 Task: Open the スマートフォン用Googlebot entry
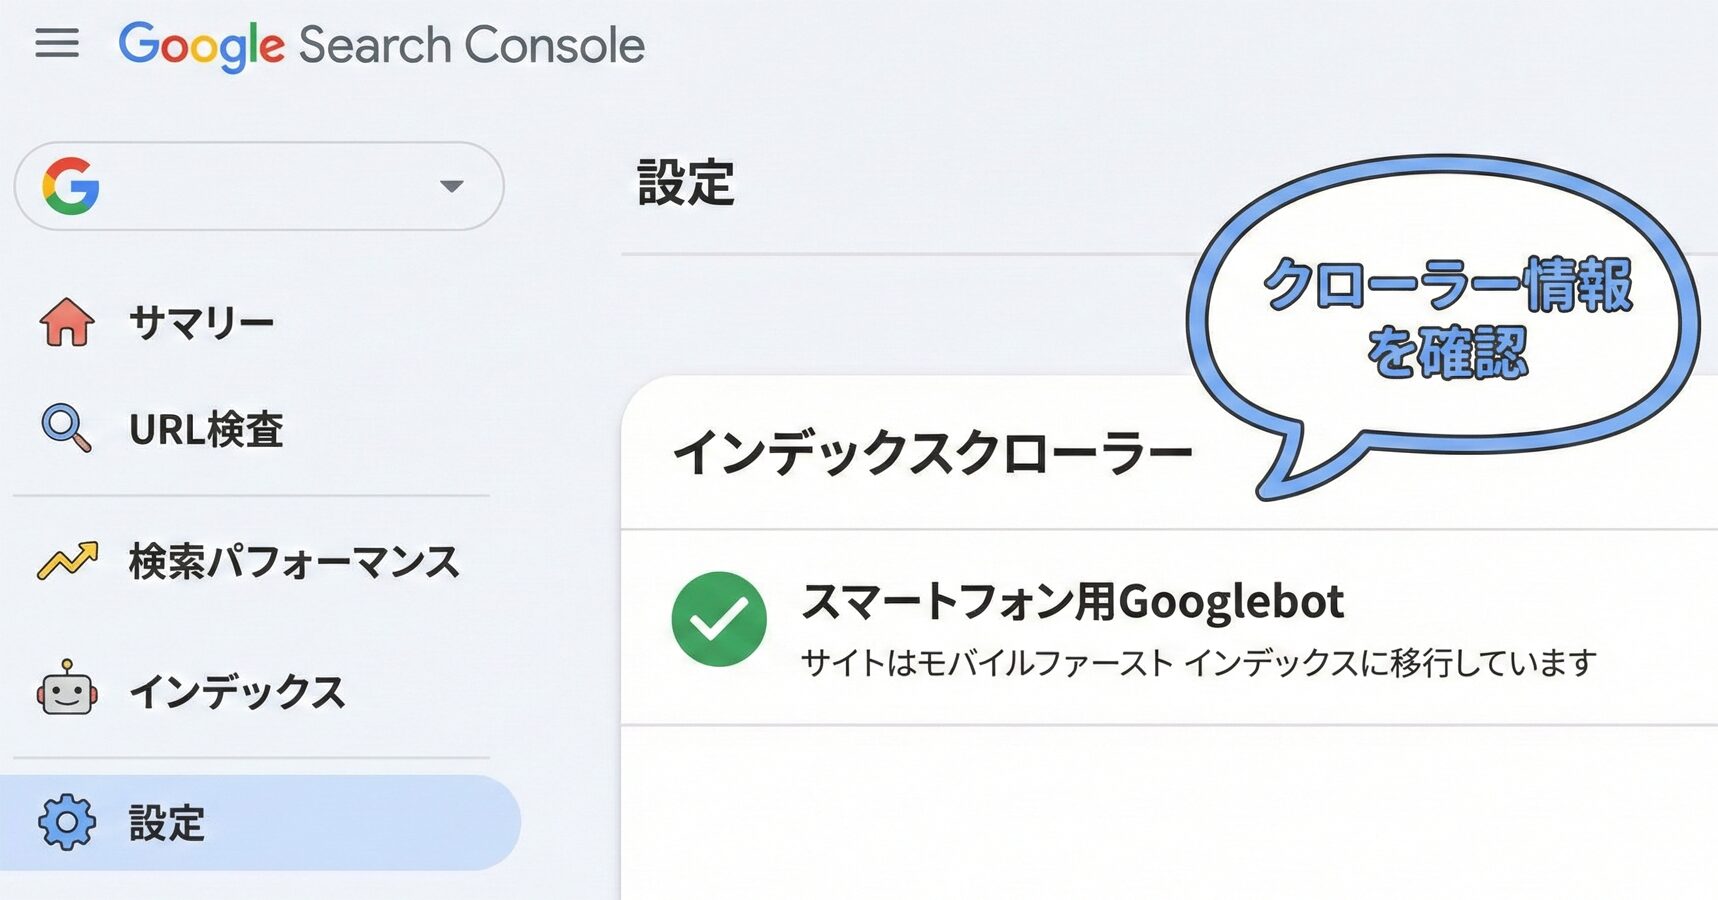tap(1072, 602)
